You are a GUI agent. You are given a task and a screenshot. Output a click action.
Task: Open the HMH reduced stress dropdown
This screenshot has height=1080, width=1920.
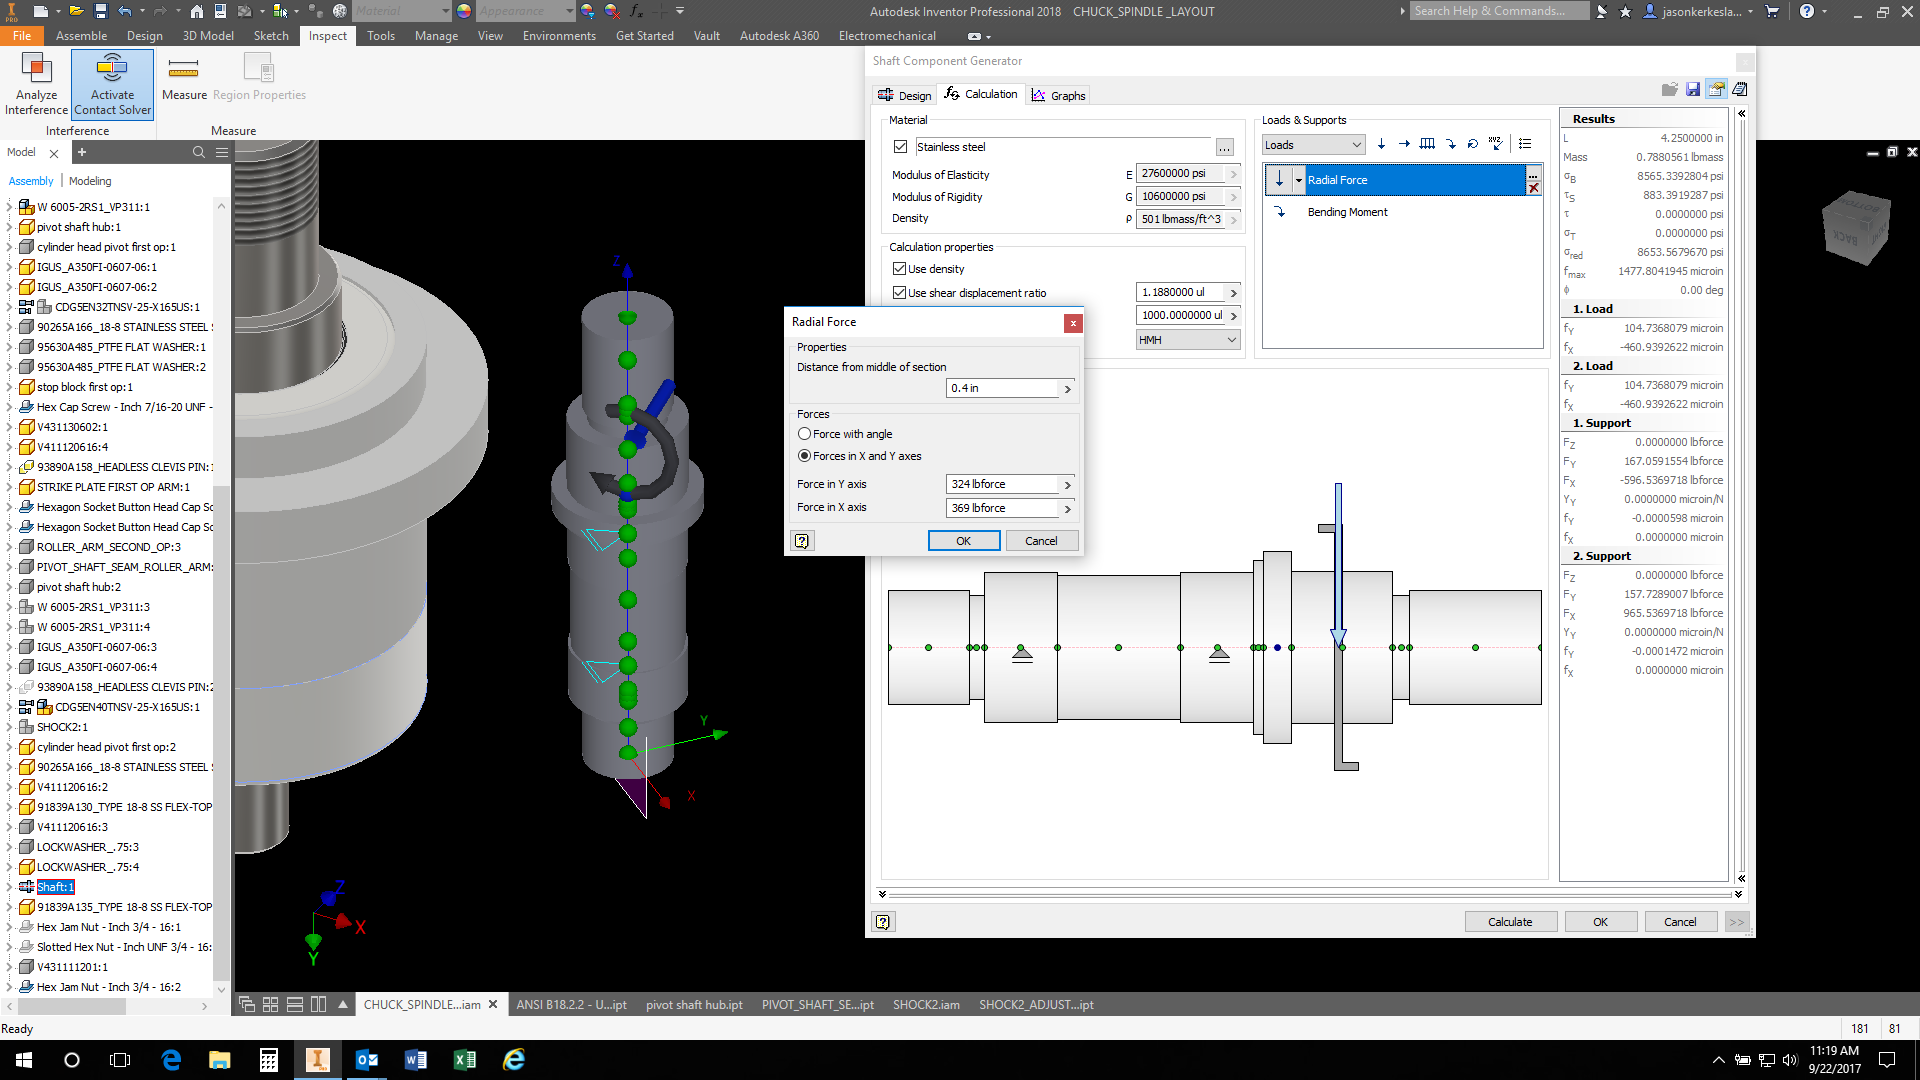click(x=1188, y=340)
